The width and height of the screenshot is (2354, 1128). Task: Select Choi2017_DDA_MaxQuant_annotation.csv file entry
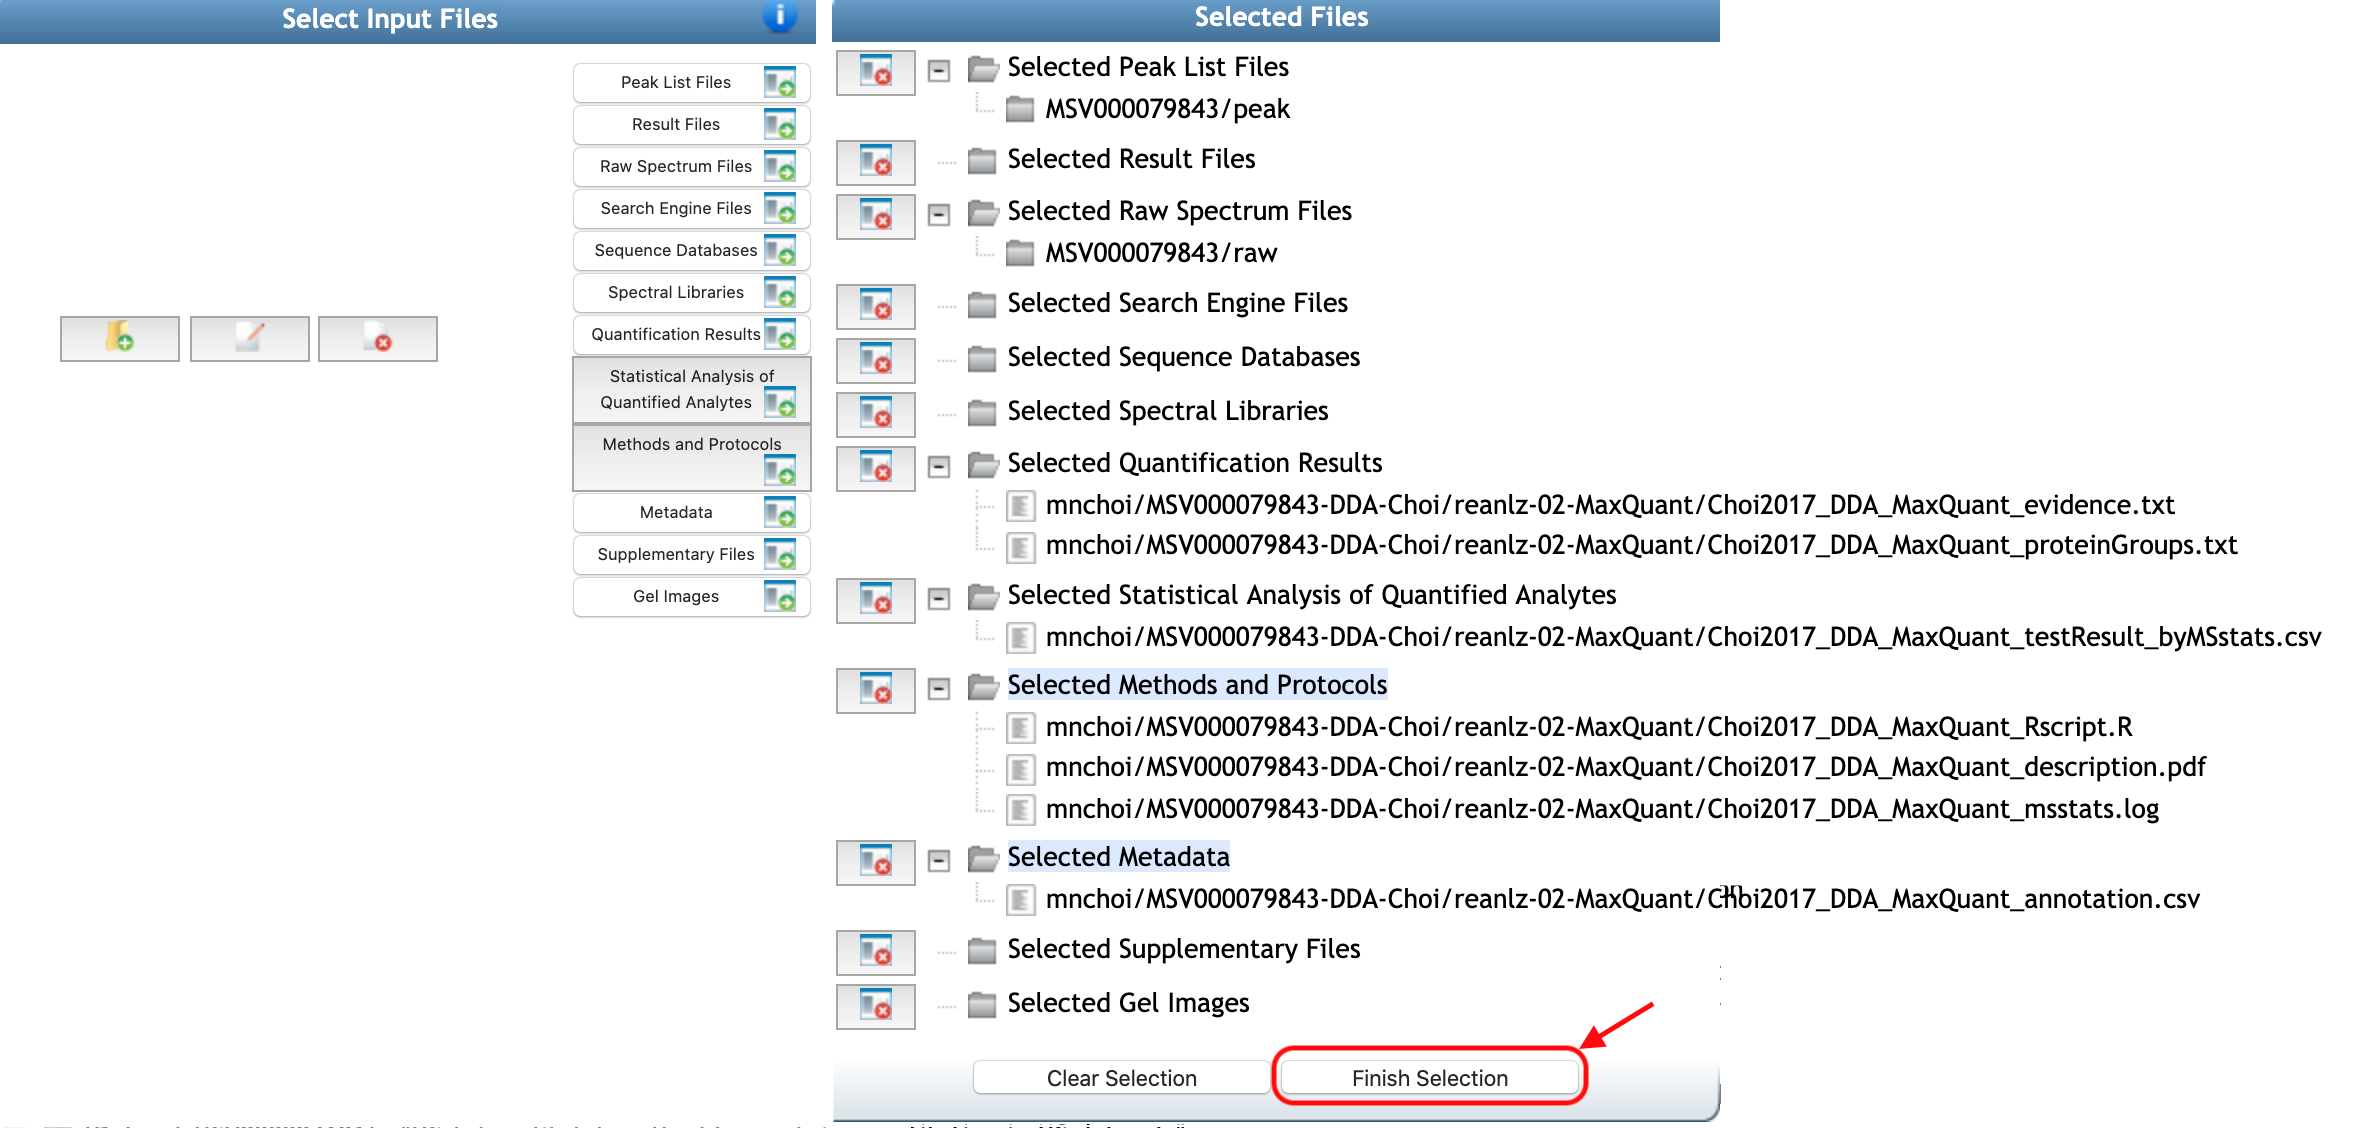point(1621,899)
